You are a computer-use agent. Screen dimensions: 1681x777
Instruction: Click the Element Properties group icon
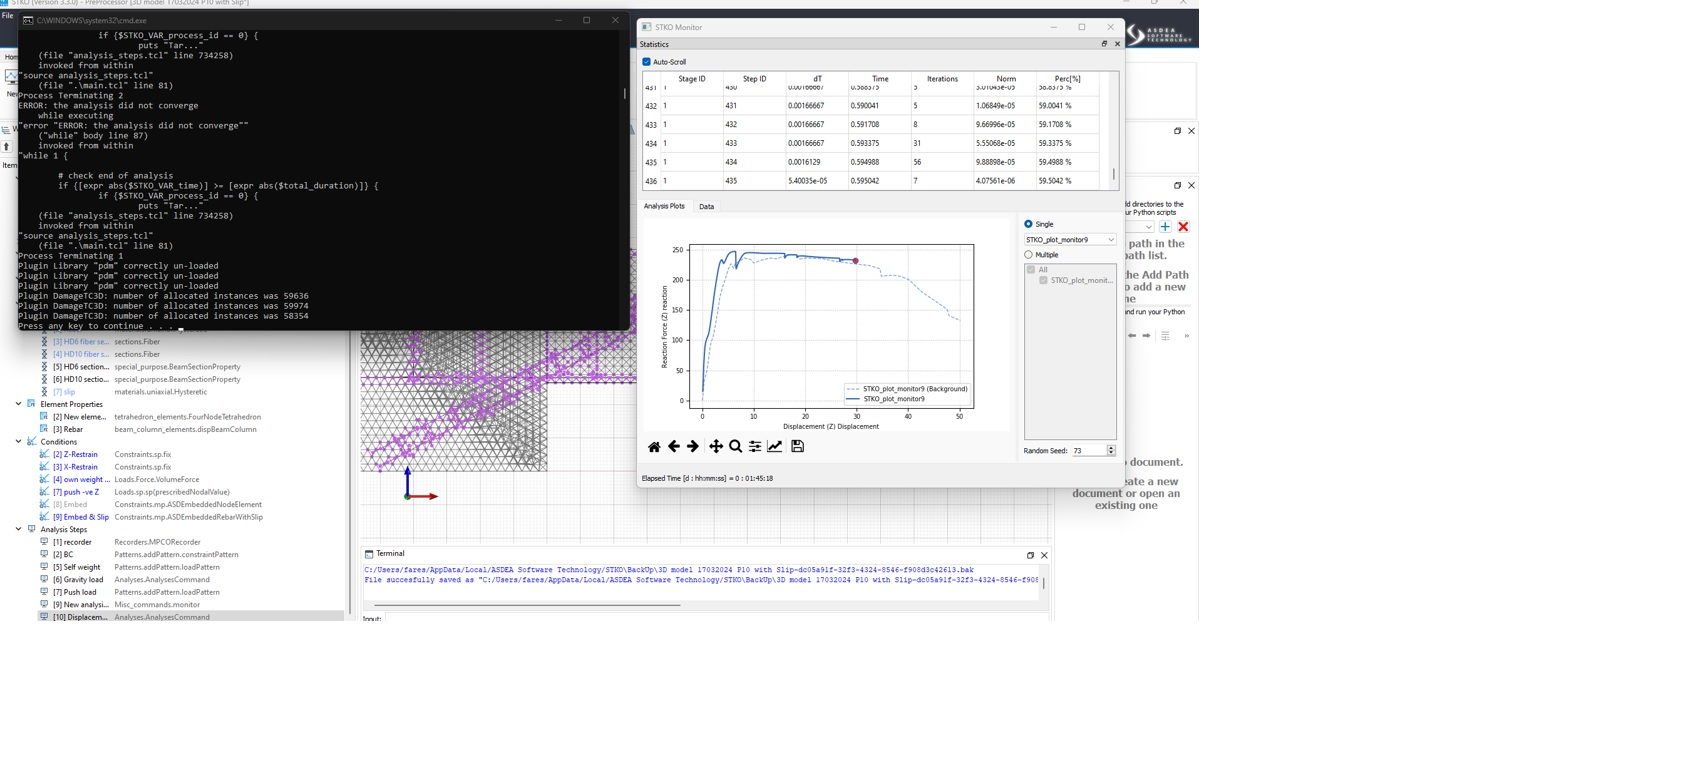pyautogui.click(x=32, y=404)
